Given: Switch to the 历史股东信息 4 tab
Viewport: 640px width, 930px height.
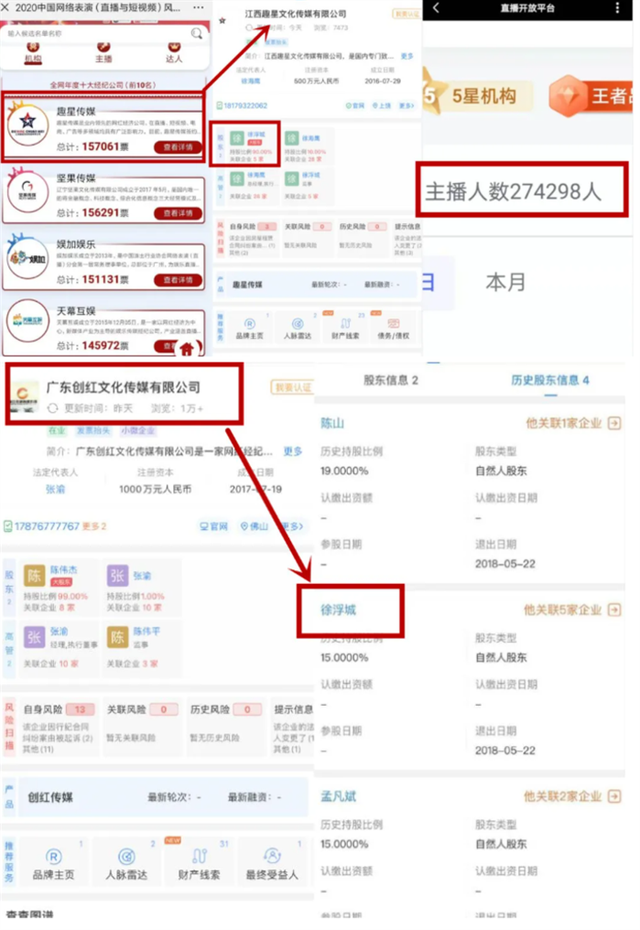Looking at the screenshot, I should [x=549, y=380].
